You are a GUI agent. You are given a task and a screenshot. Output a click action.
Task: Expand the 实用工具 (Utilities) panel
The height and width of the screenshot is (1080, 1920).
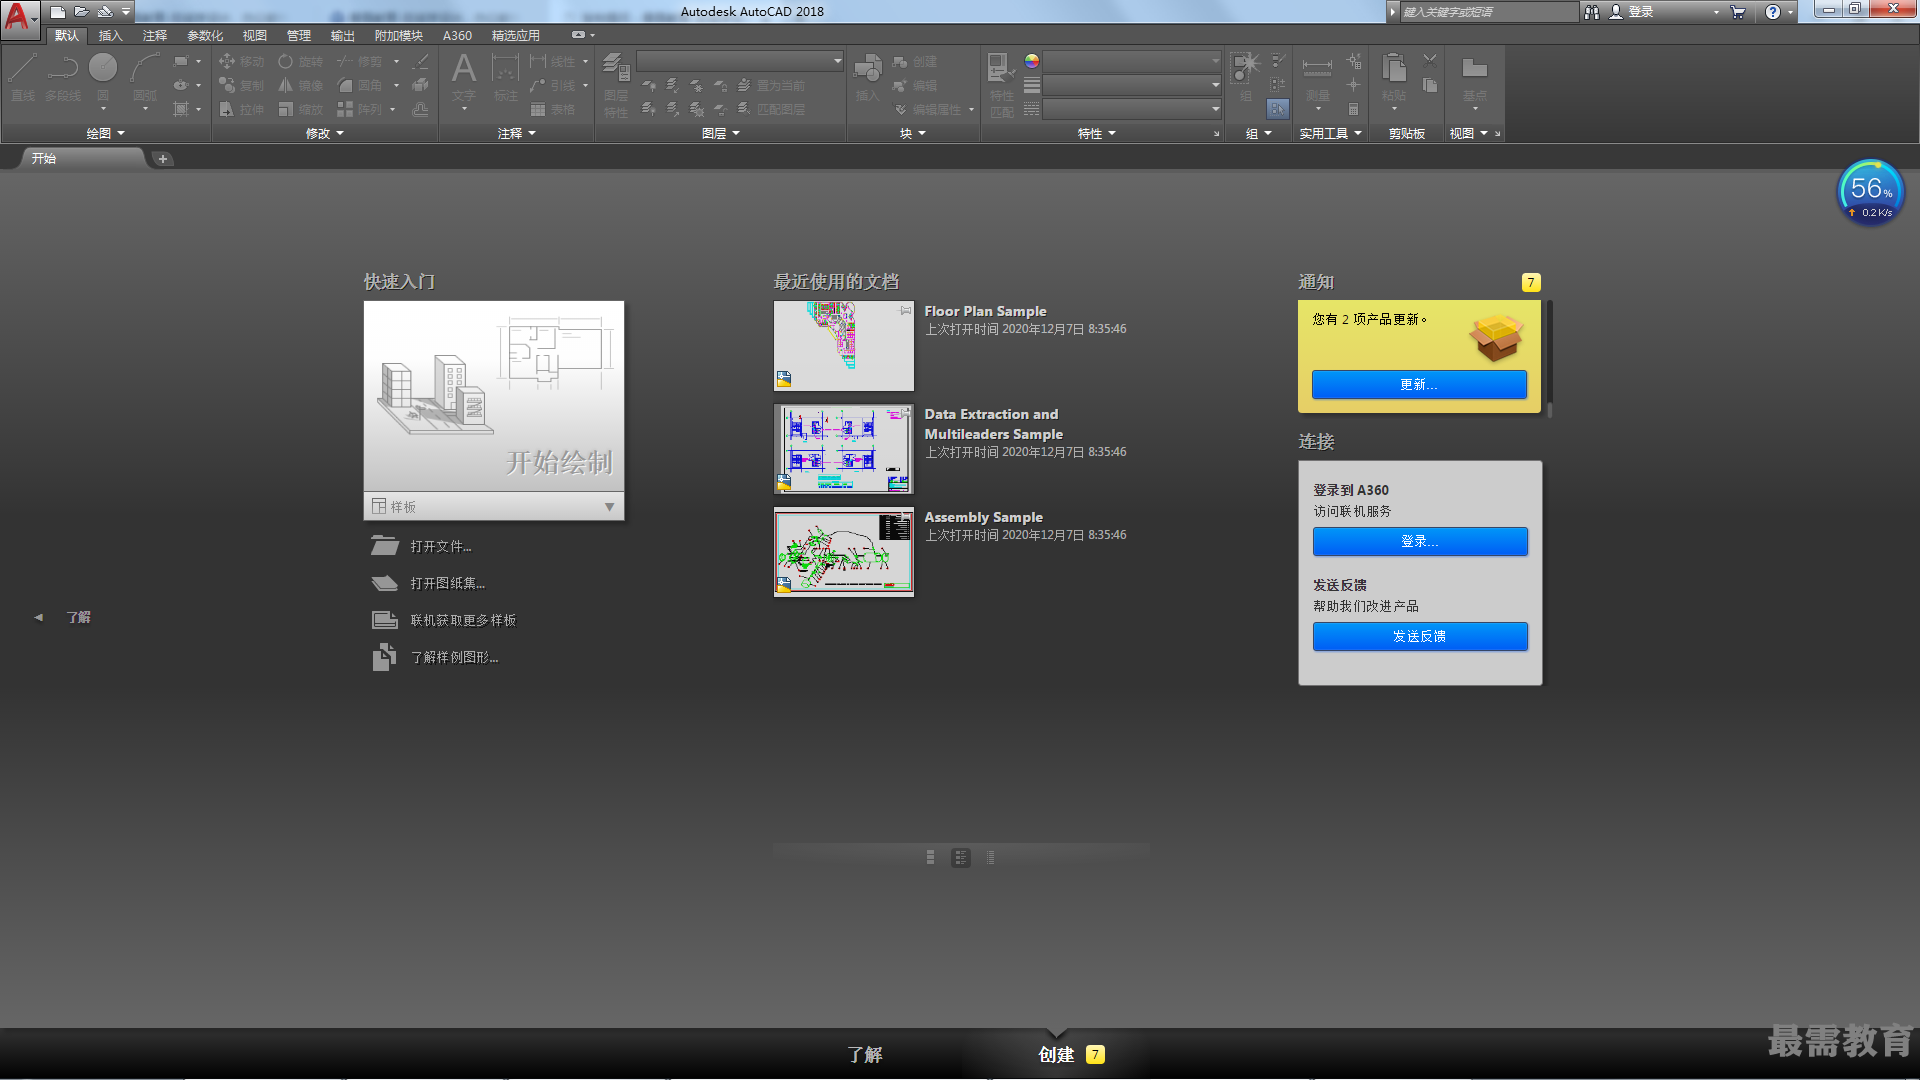pyautogui.click(x=1330, y=133)
